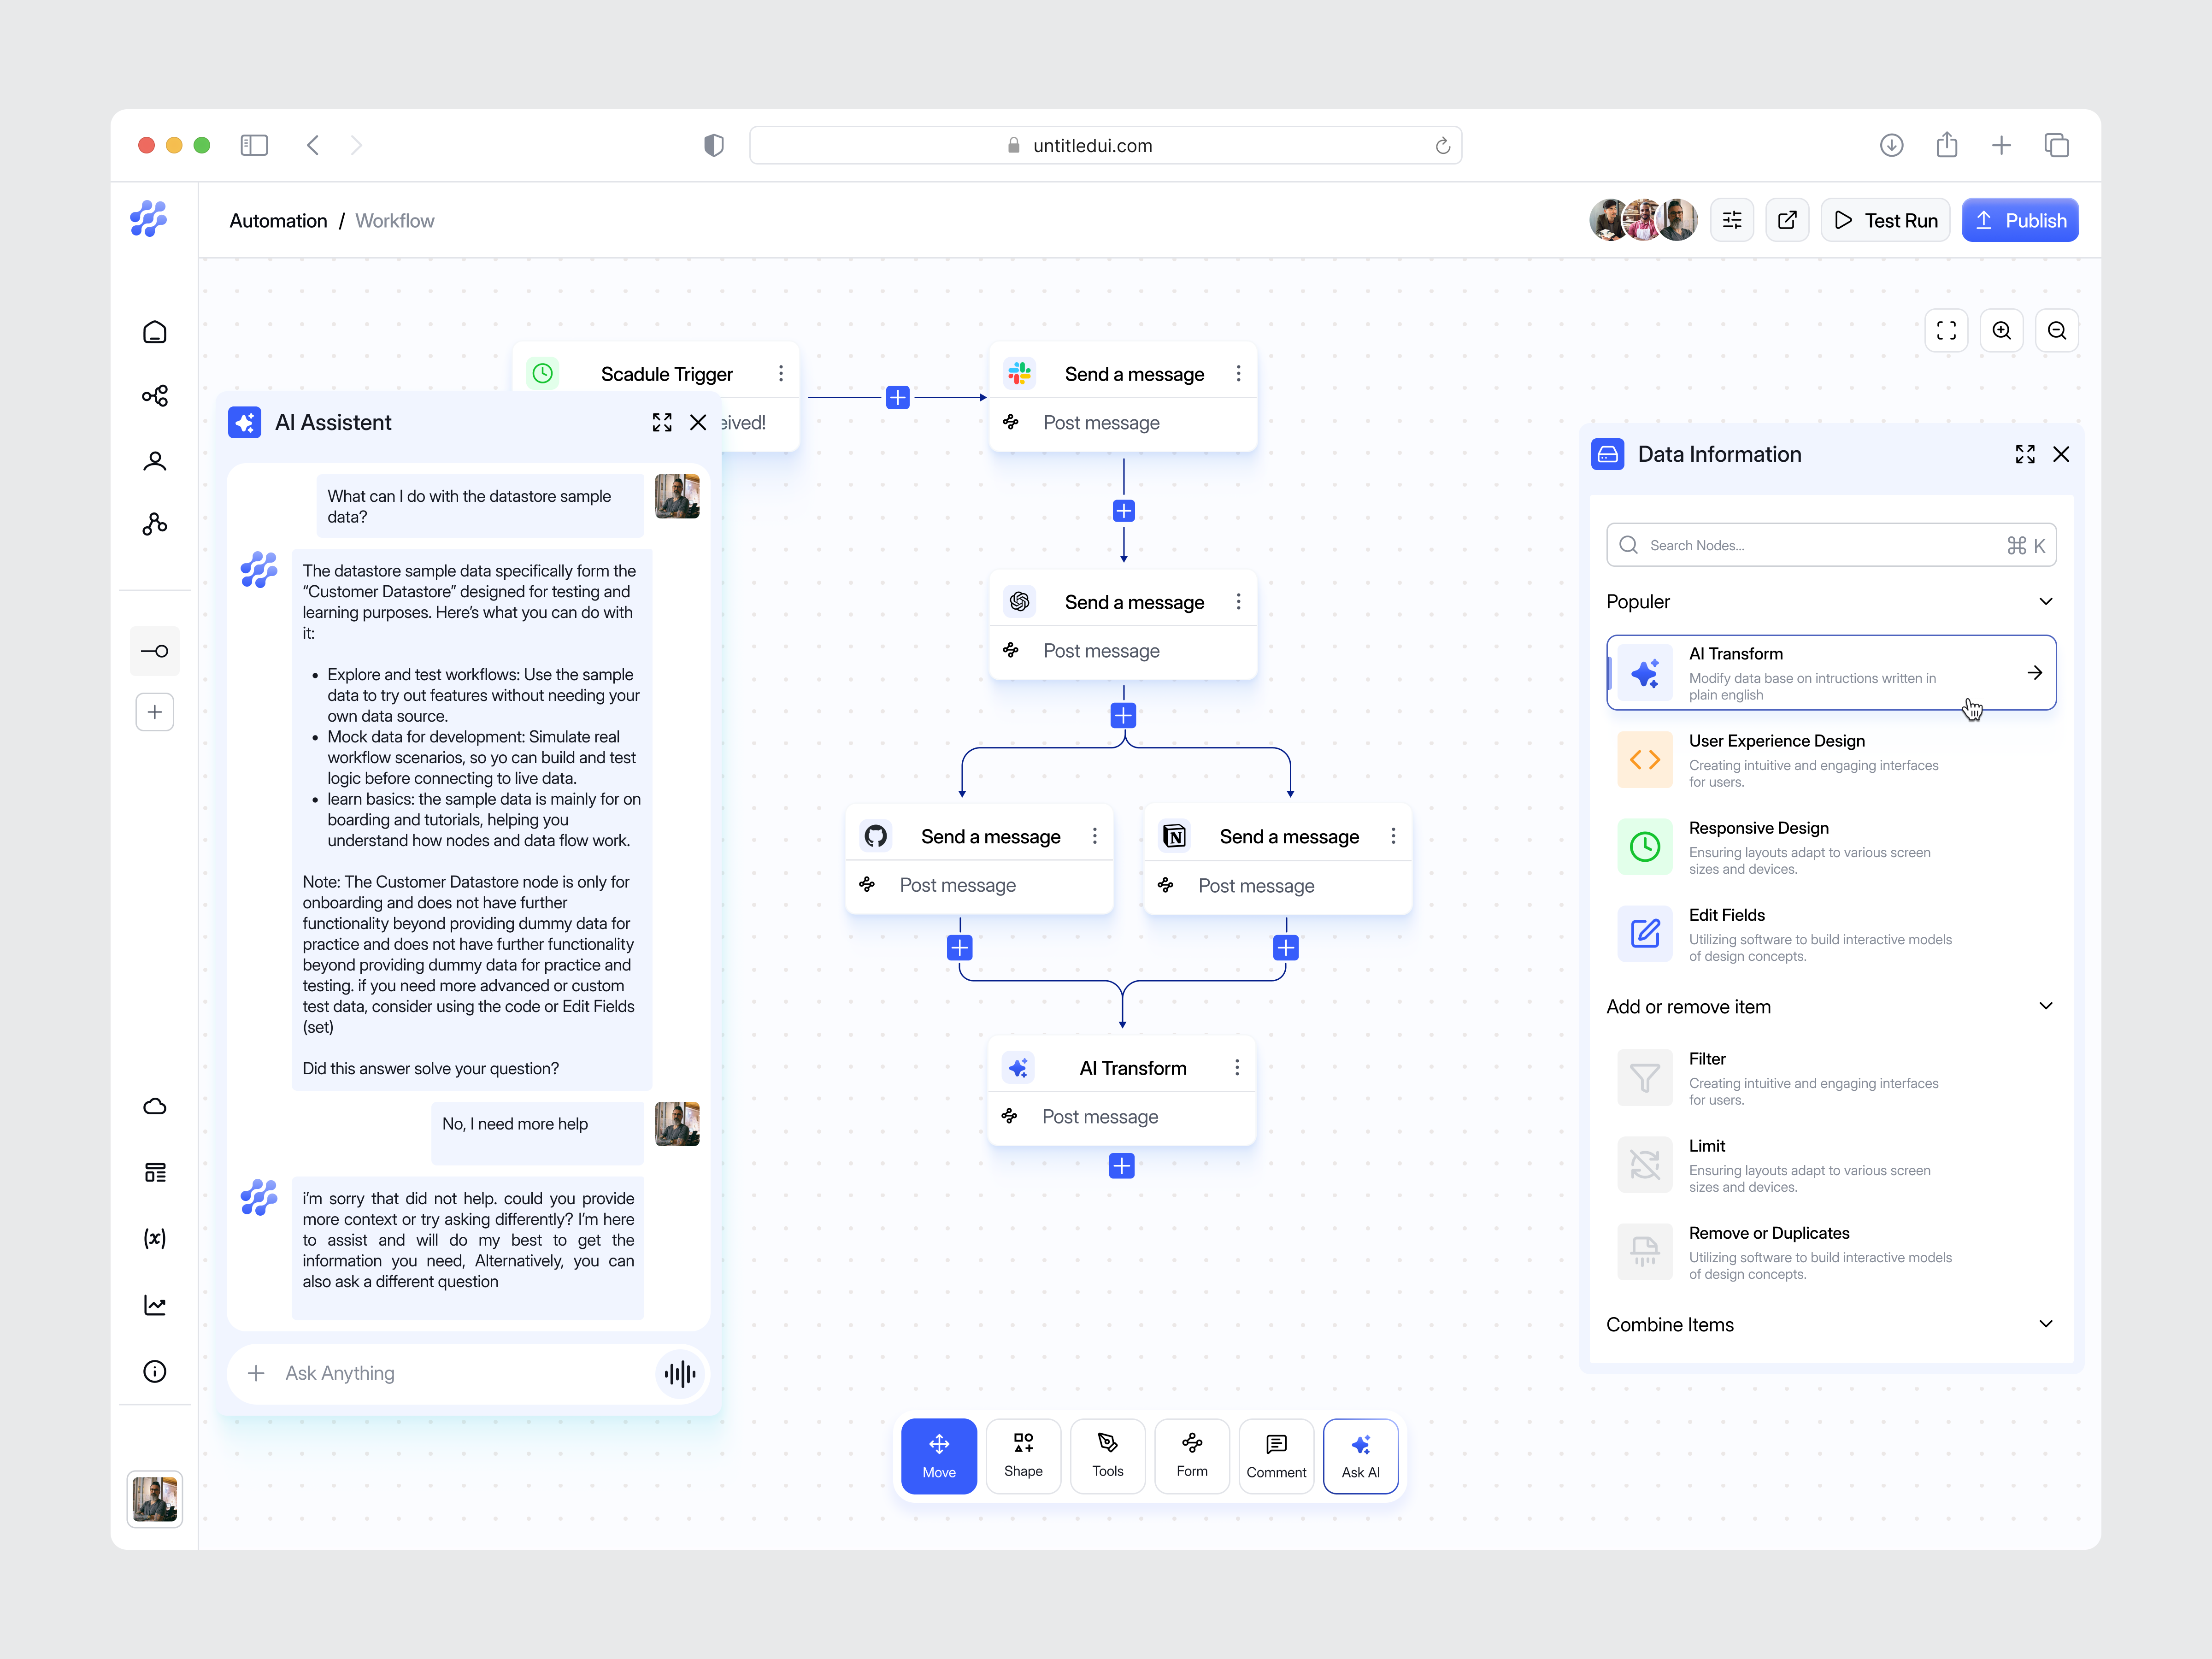Click the external share icon in the top bar
Viewport: 2212px width, 1659px height.
pyautogui.click(x=1787, y=219)
